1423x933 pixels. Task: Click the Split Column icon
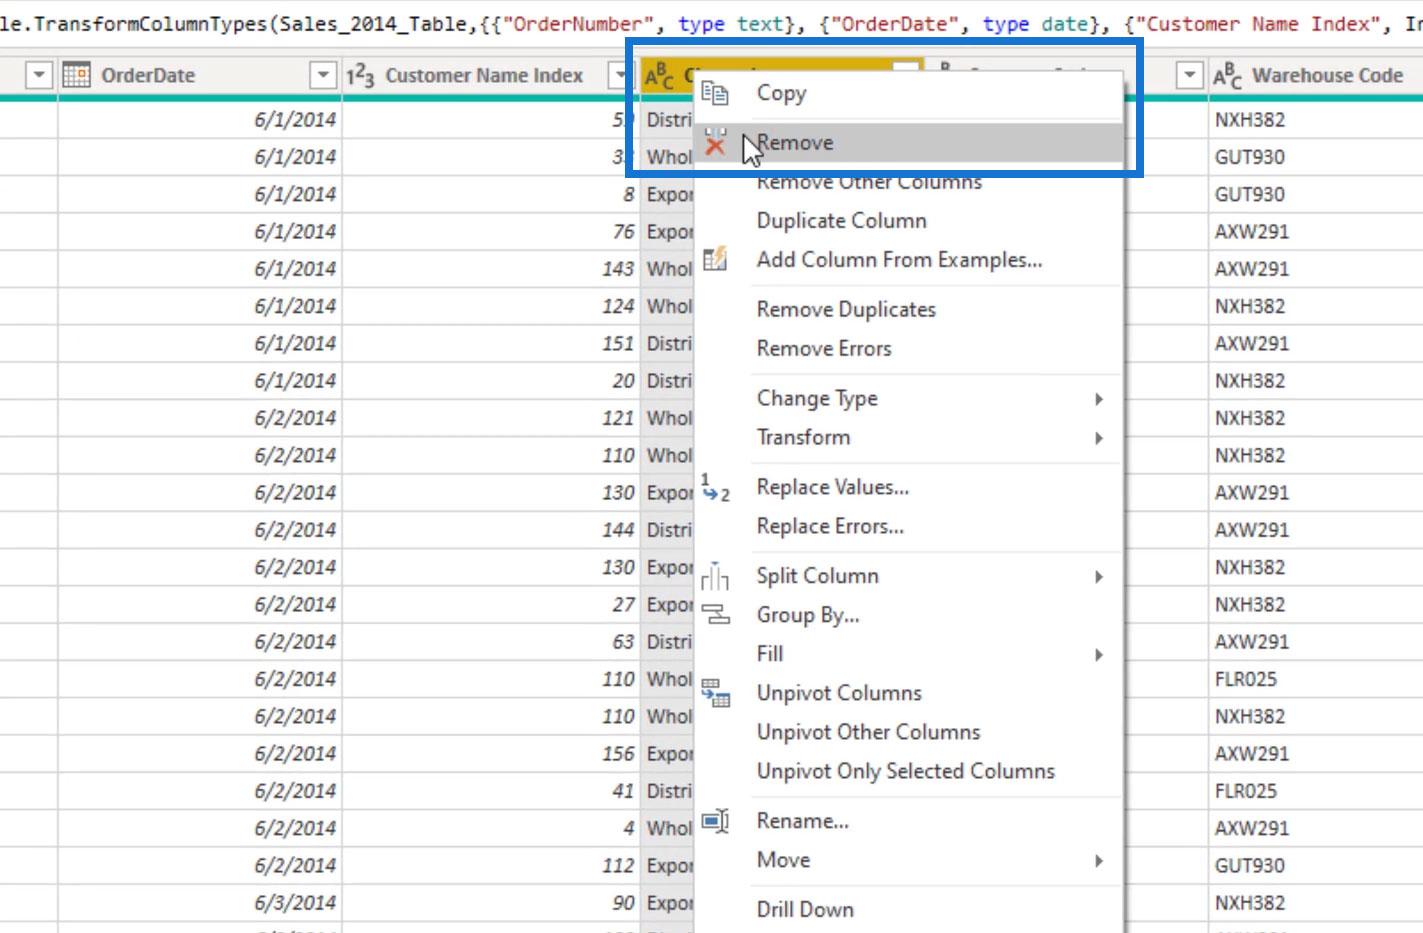[x=715, y=576]
